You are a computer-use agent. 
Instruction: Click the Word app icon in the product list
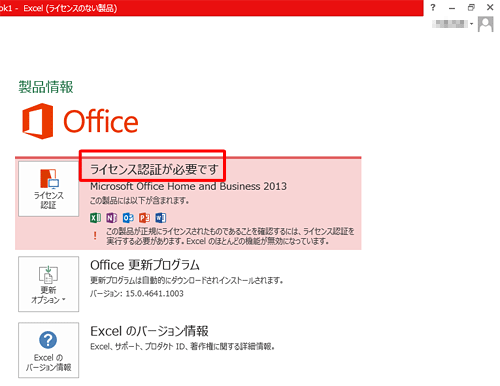[x=161, y=218]
